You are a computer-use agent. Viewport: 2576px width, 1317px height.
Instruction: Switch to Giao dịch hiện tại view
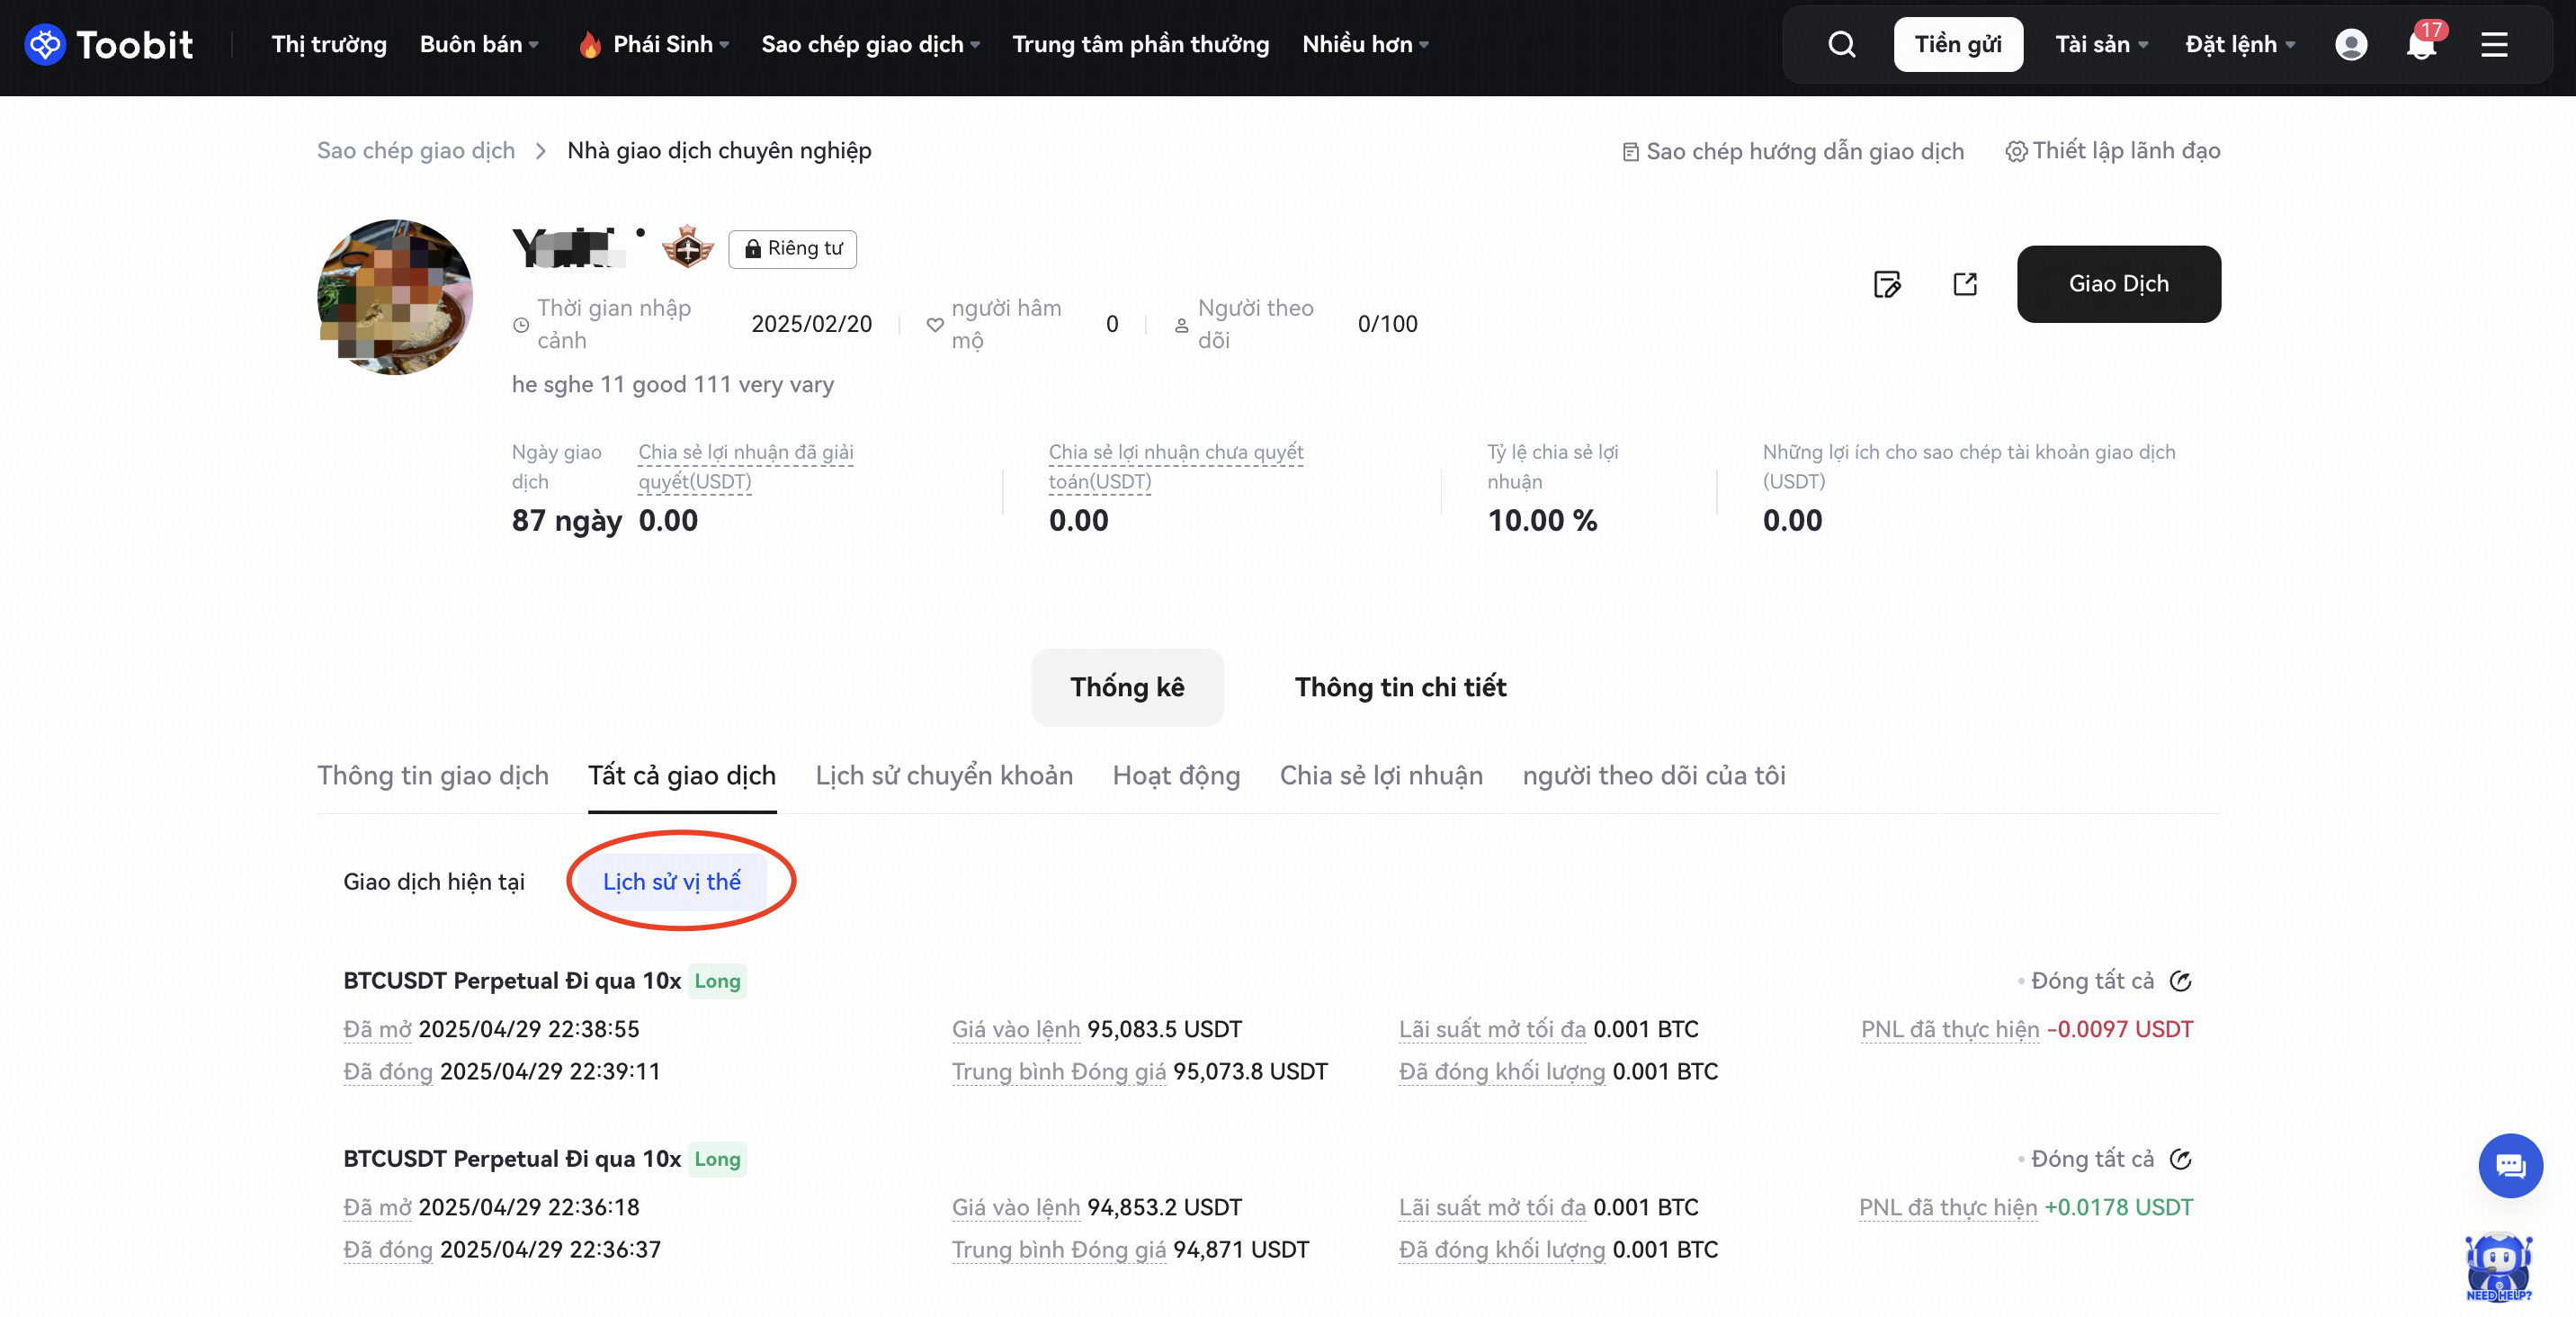[x=434, y=882]
